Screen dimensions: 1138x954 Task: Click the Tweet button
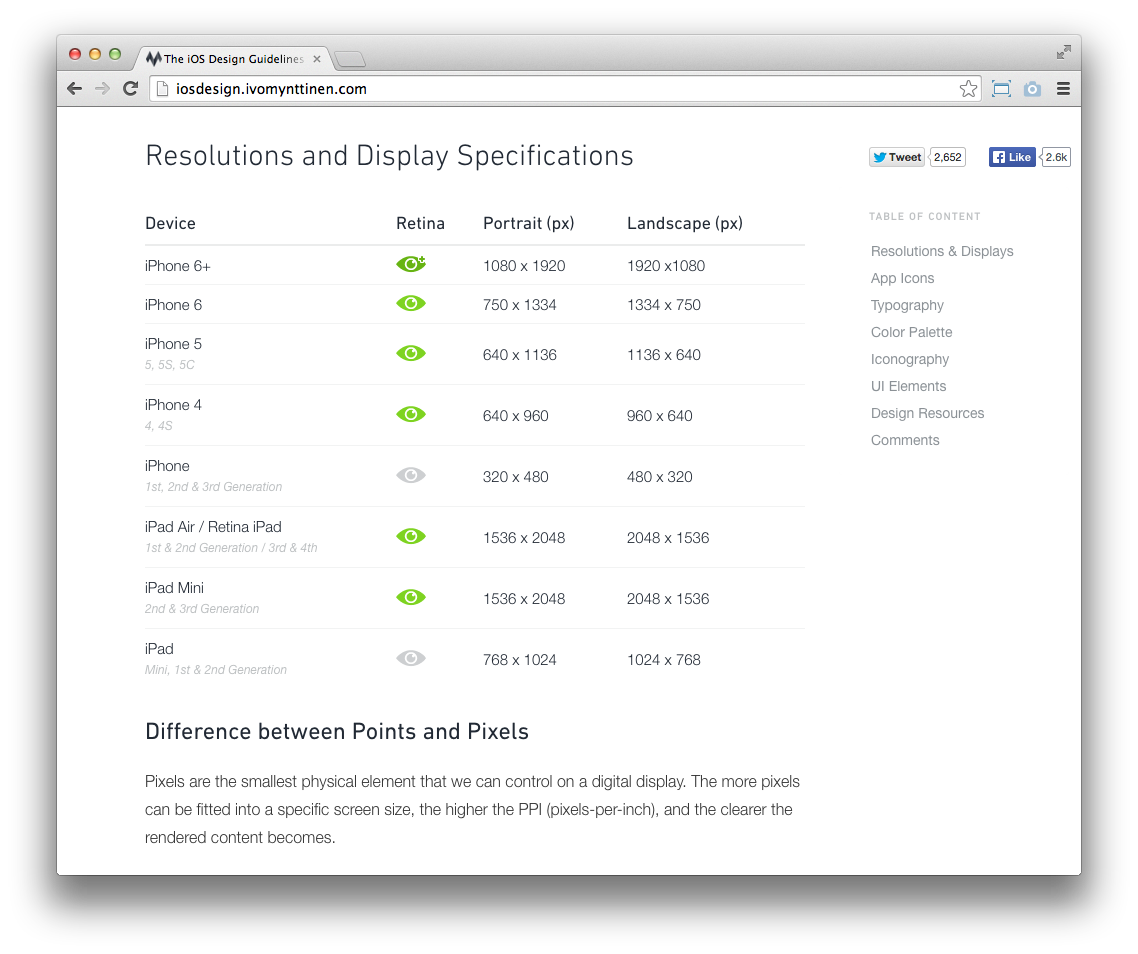tap(896, 157)
